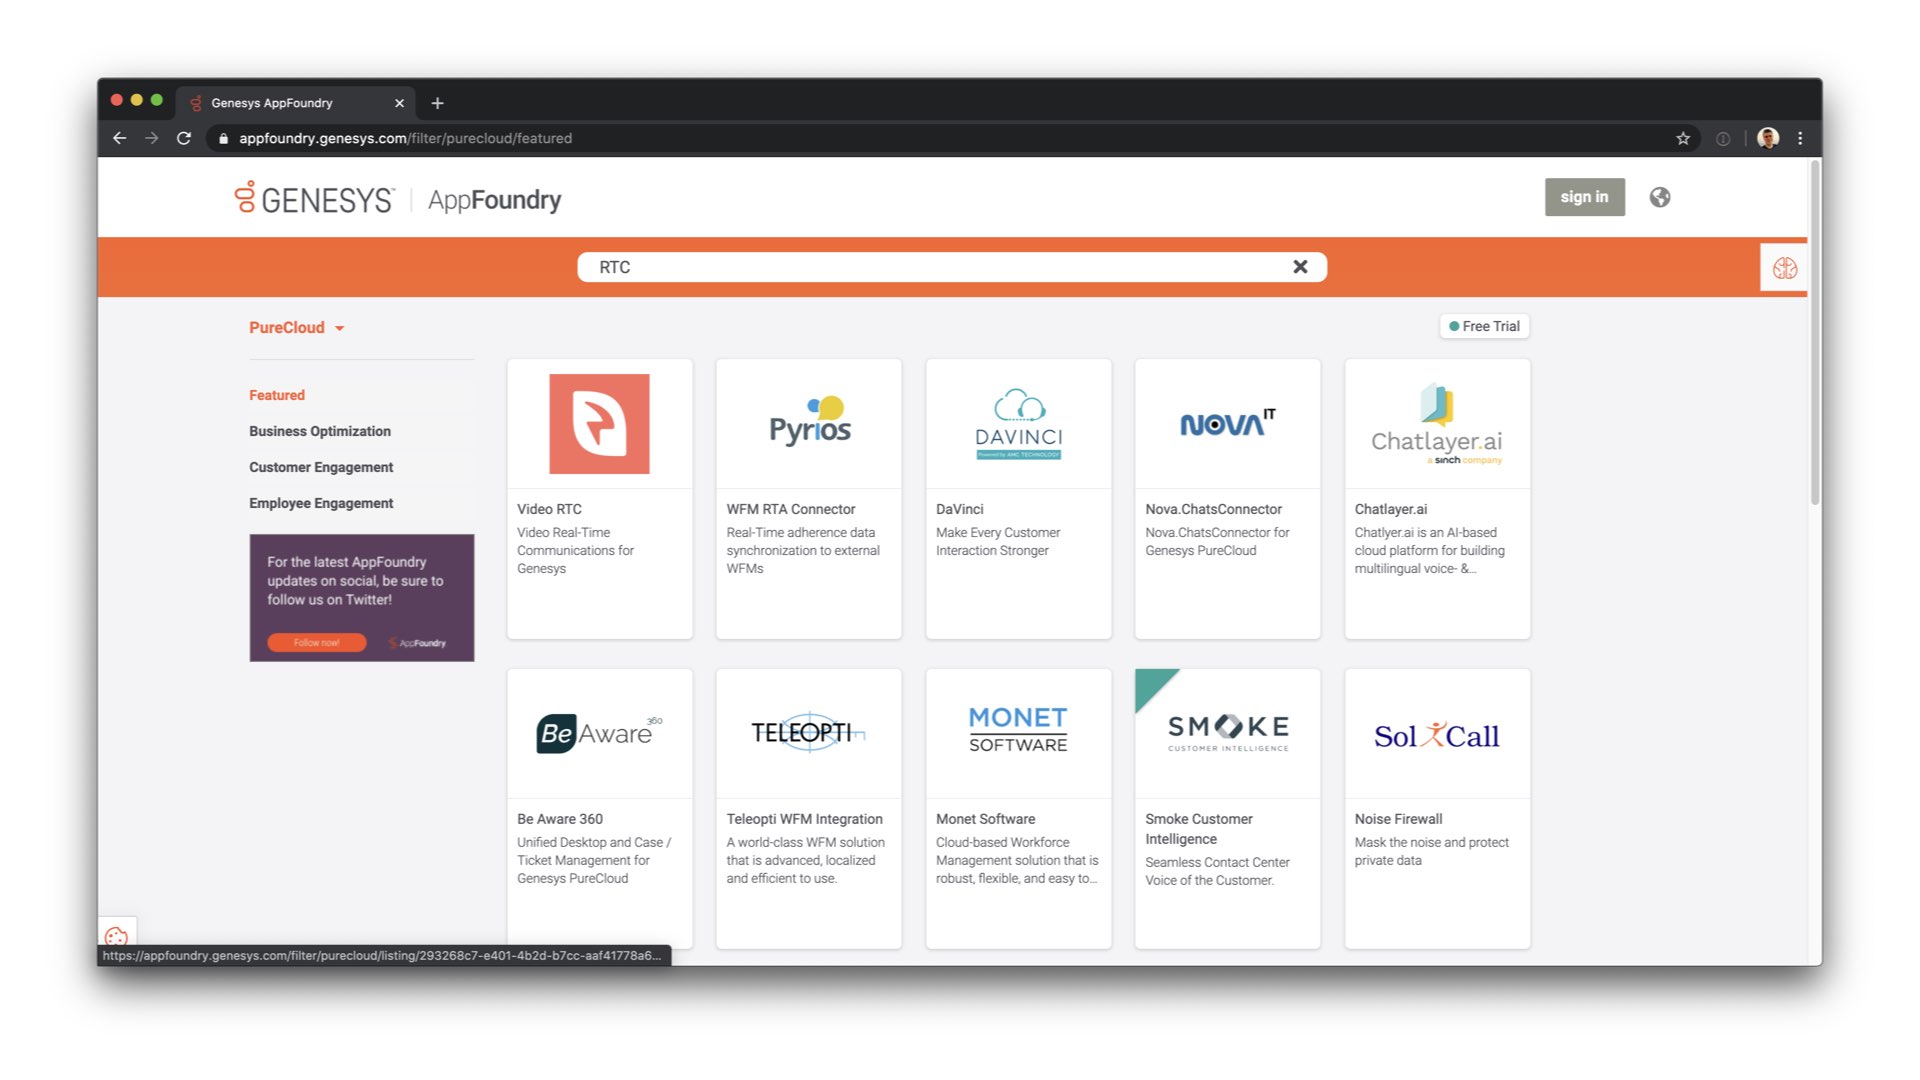Go back to previous page
The width and height of the screenshot is (1920, 1080).
pyautogui.click(x=120, y=139)
